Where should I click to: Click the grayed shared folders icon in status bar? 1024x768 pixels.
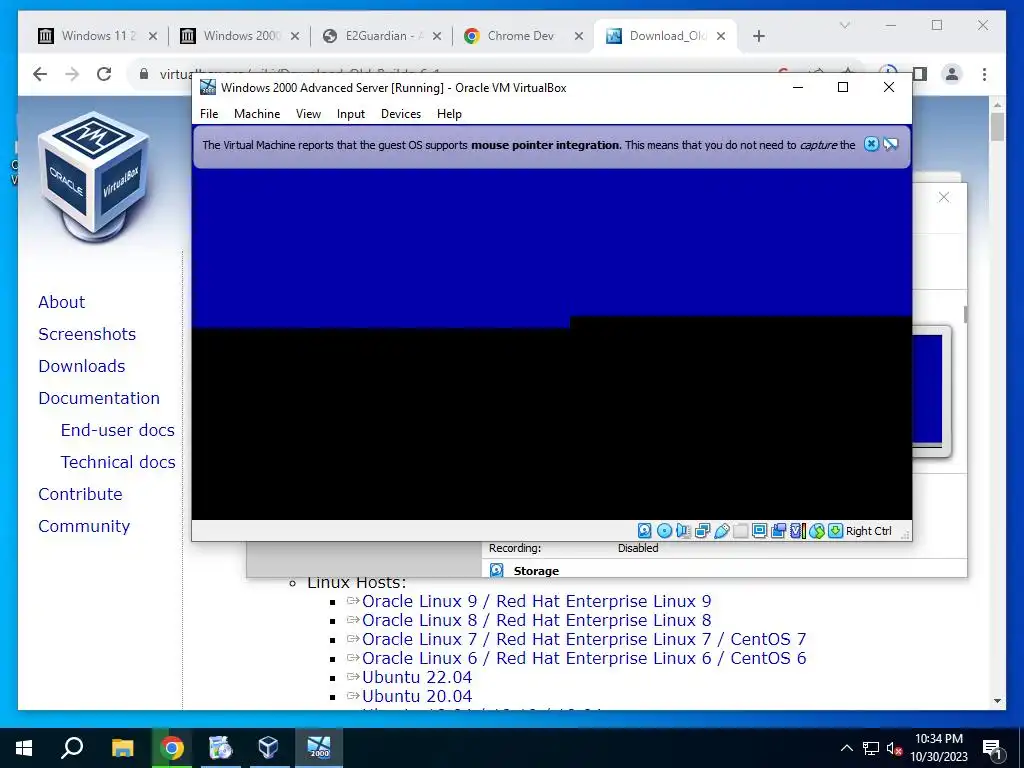pos(741,531)
